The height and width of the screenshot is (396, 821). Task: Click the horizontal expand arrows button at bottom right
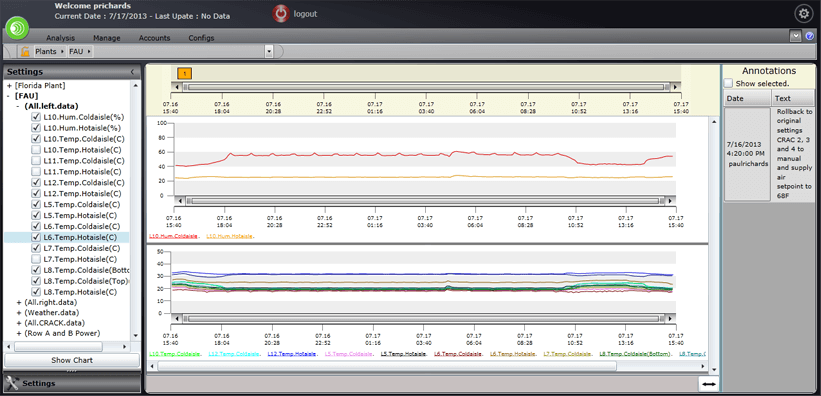(708, 384)
